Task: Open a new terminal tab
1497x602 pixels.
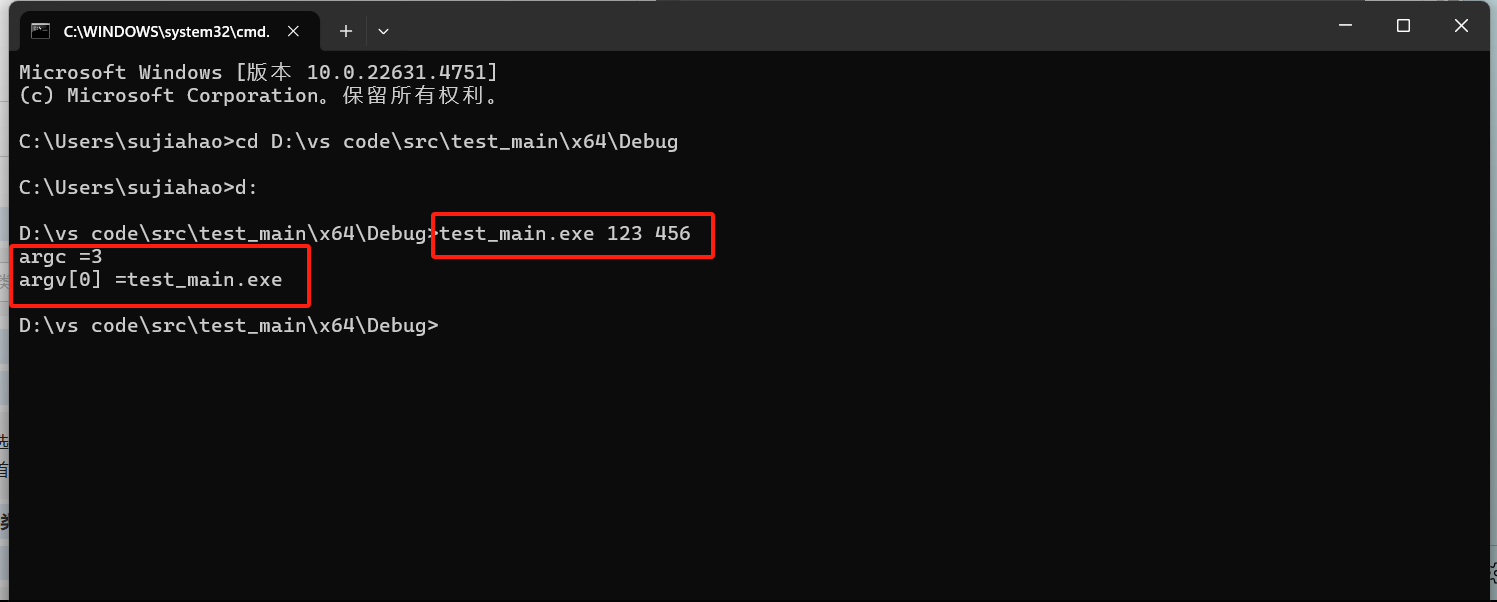Action: coord(345,31)
